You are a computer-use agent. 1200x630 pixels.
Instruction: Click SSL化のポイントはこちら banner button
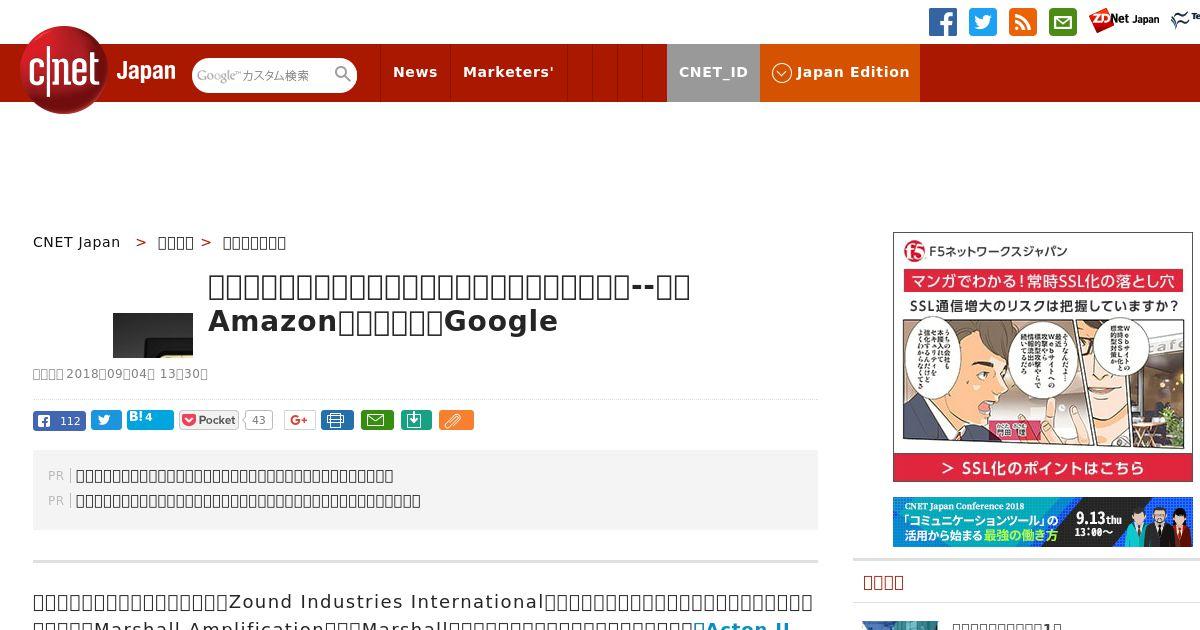pyautogui.click(x=1043, y=468)
